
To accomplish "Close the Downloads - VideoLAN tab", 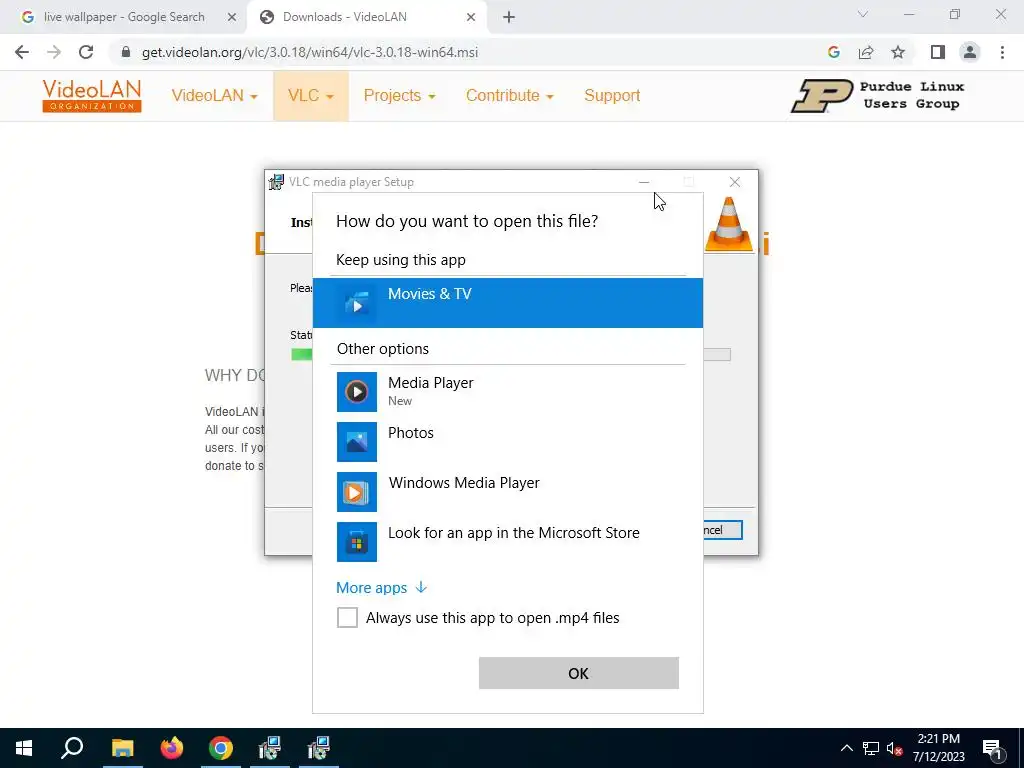I will click(471, 17).
